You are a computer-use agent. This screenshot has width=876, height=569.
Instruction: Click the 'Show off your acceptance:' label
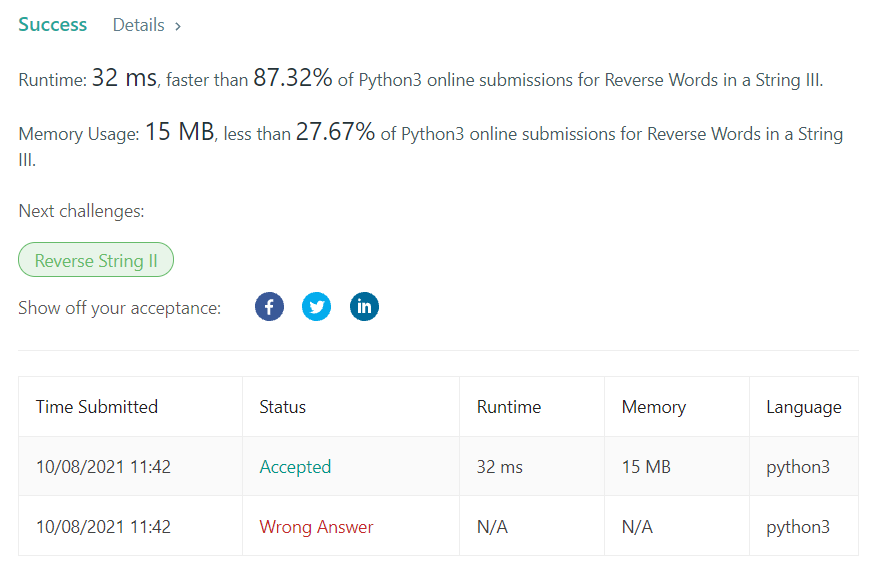(x=120, y=308)
